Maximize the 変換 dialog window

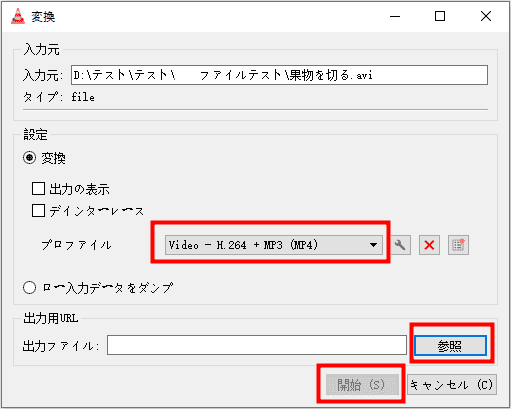tap(440, 16)
